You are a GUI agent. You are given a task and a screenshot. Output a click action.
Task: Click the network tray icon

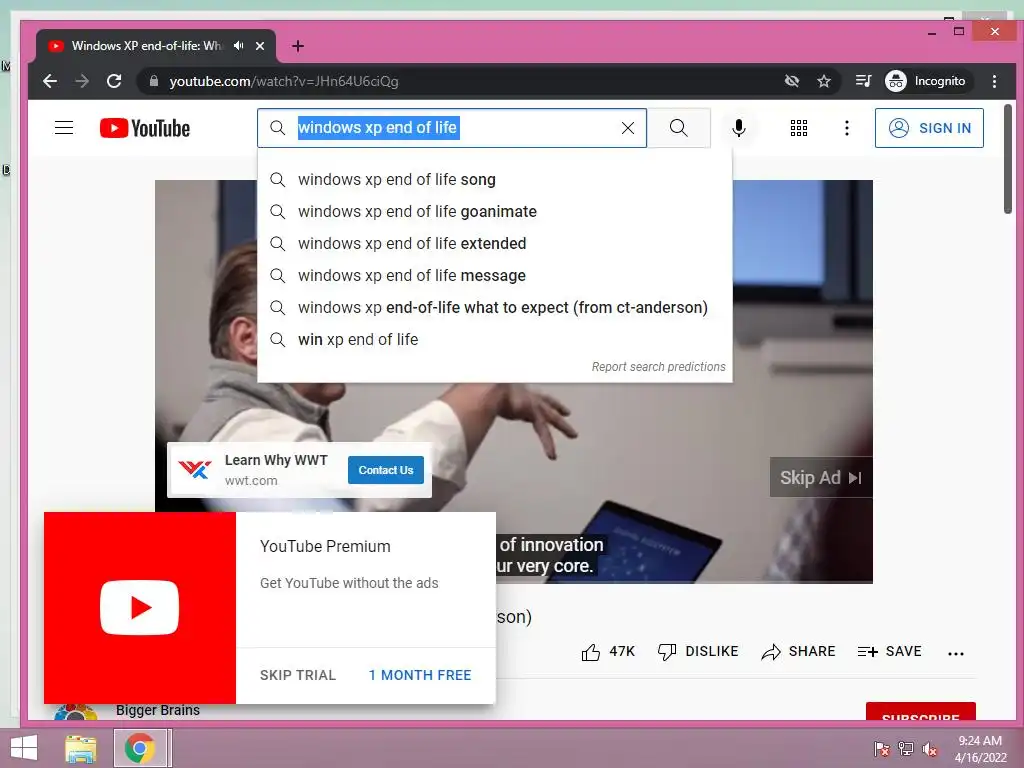pyautogui.click(x=906, y=749)
